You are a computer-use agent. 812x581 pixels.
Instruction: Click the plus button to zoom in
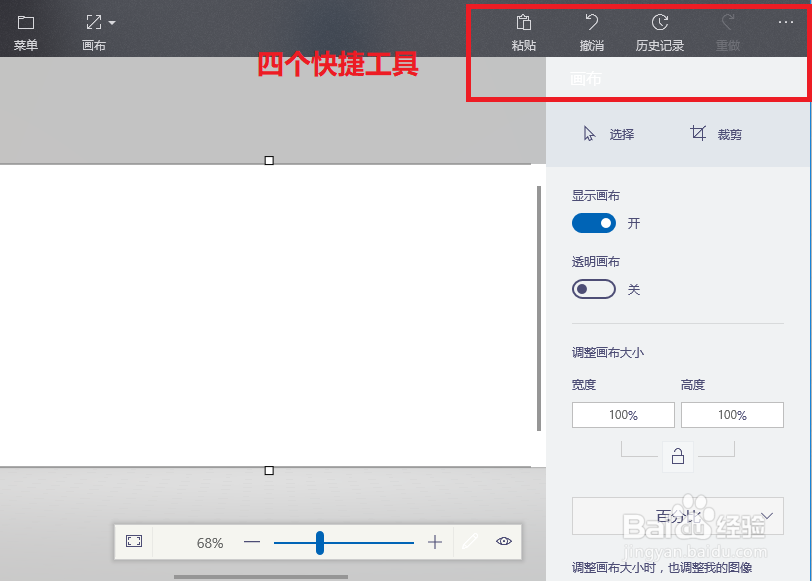pos(434,542)
